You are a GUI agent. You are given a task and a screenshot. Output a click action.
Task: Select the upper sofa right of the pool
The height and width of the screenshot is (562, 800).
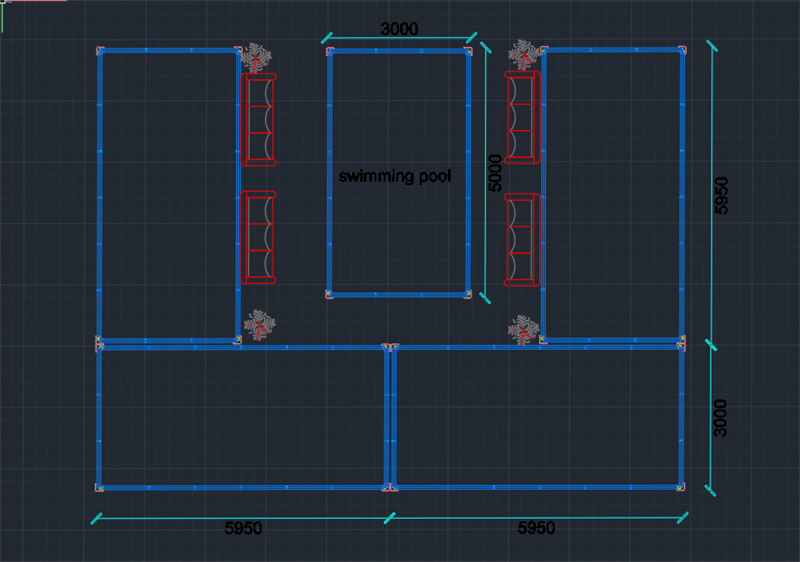pyautogui.click(x=522, y=117)
